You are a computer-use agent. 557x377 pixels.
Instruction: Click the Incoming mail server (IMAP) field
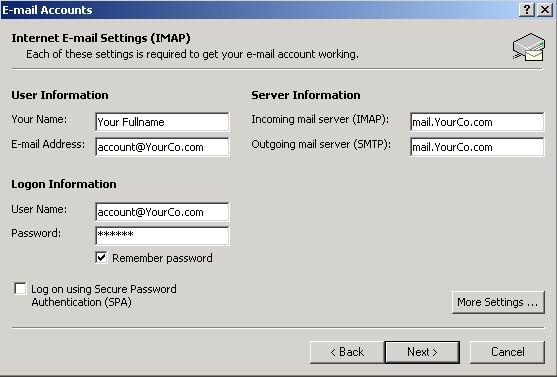pos(477,122)
